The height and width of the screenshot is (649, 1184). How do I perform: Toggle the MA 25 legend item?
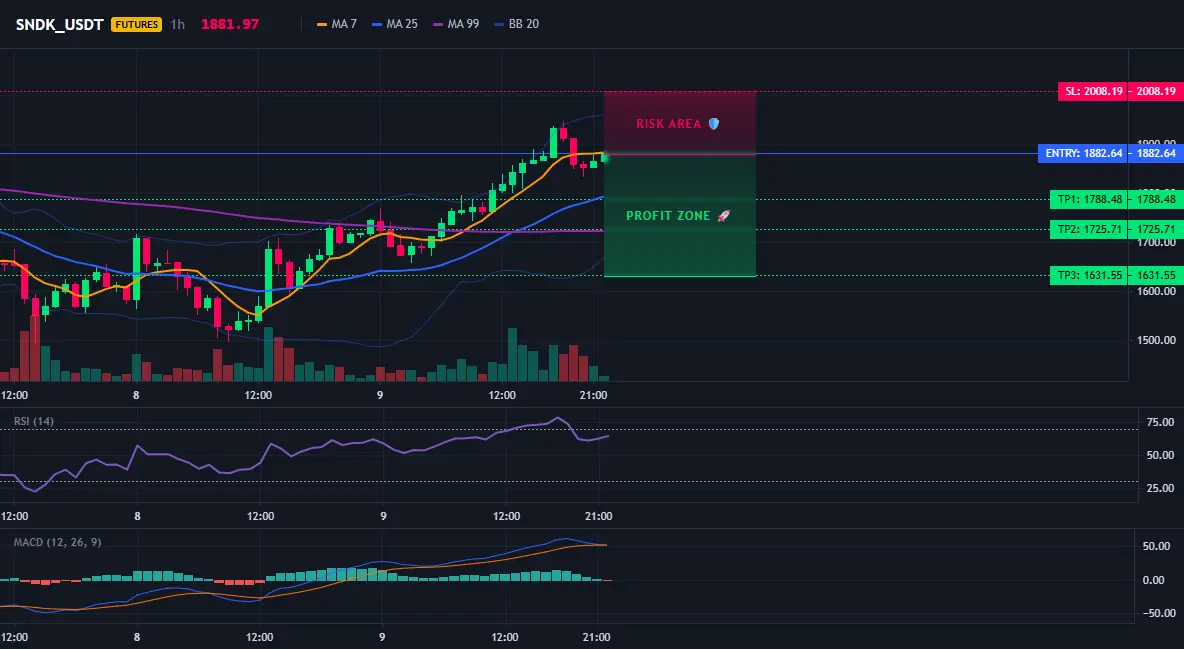[395, 24]
